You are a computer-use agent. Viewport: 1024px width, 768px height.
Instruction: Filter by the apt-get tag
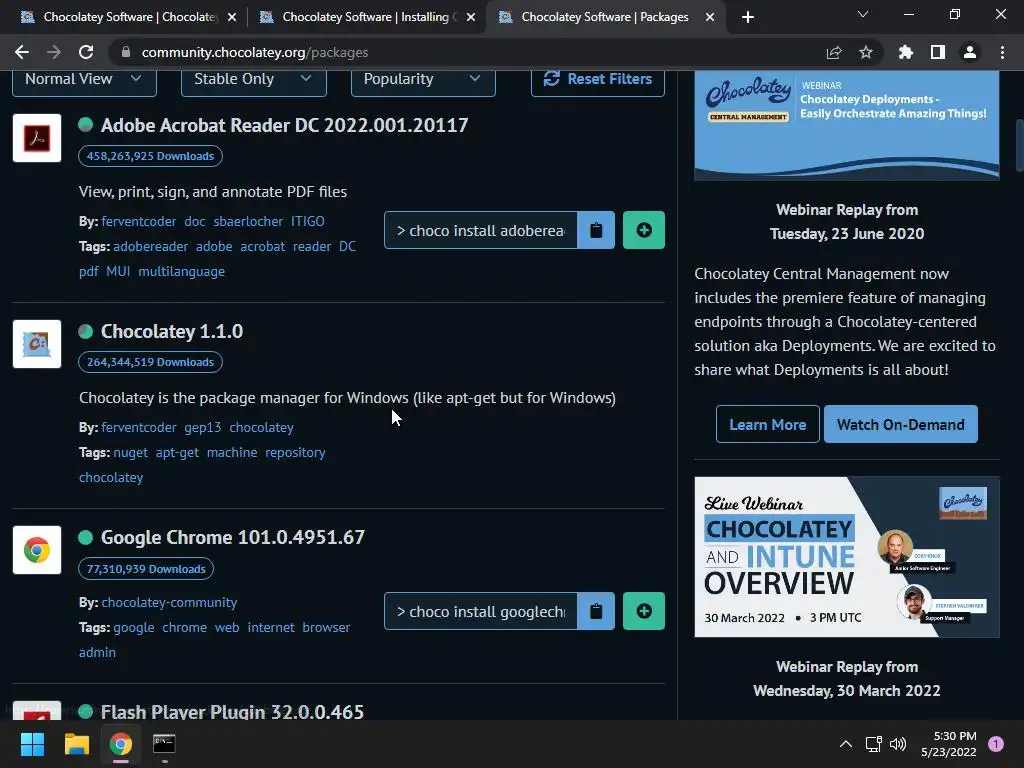[177, 453]
